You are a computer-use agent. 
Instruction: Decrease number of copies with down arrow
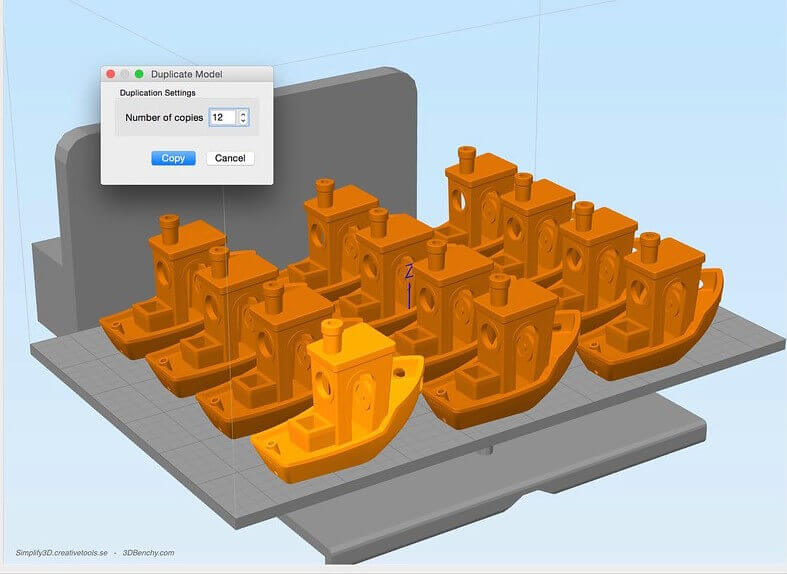(243, 121)
